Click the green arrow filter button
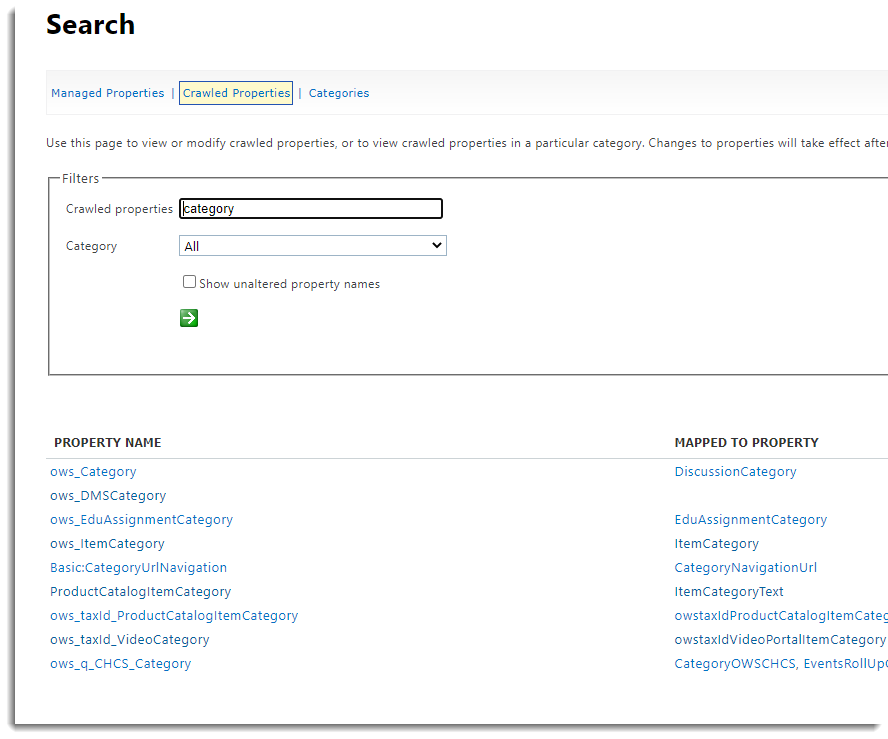The height and width of the screenshot is (739, 888). (189, 318)
